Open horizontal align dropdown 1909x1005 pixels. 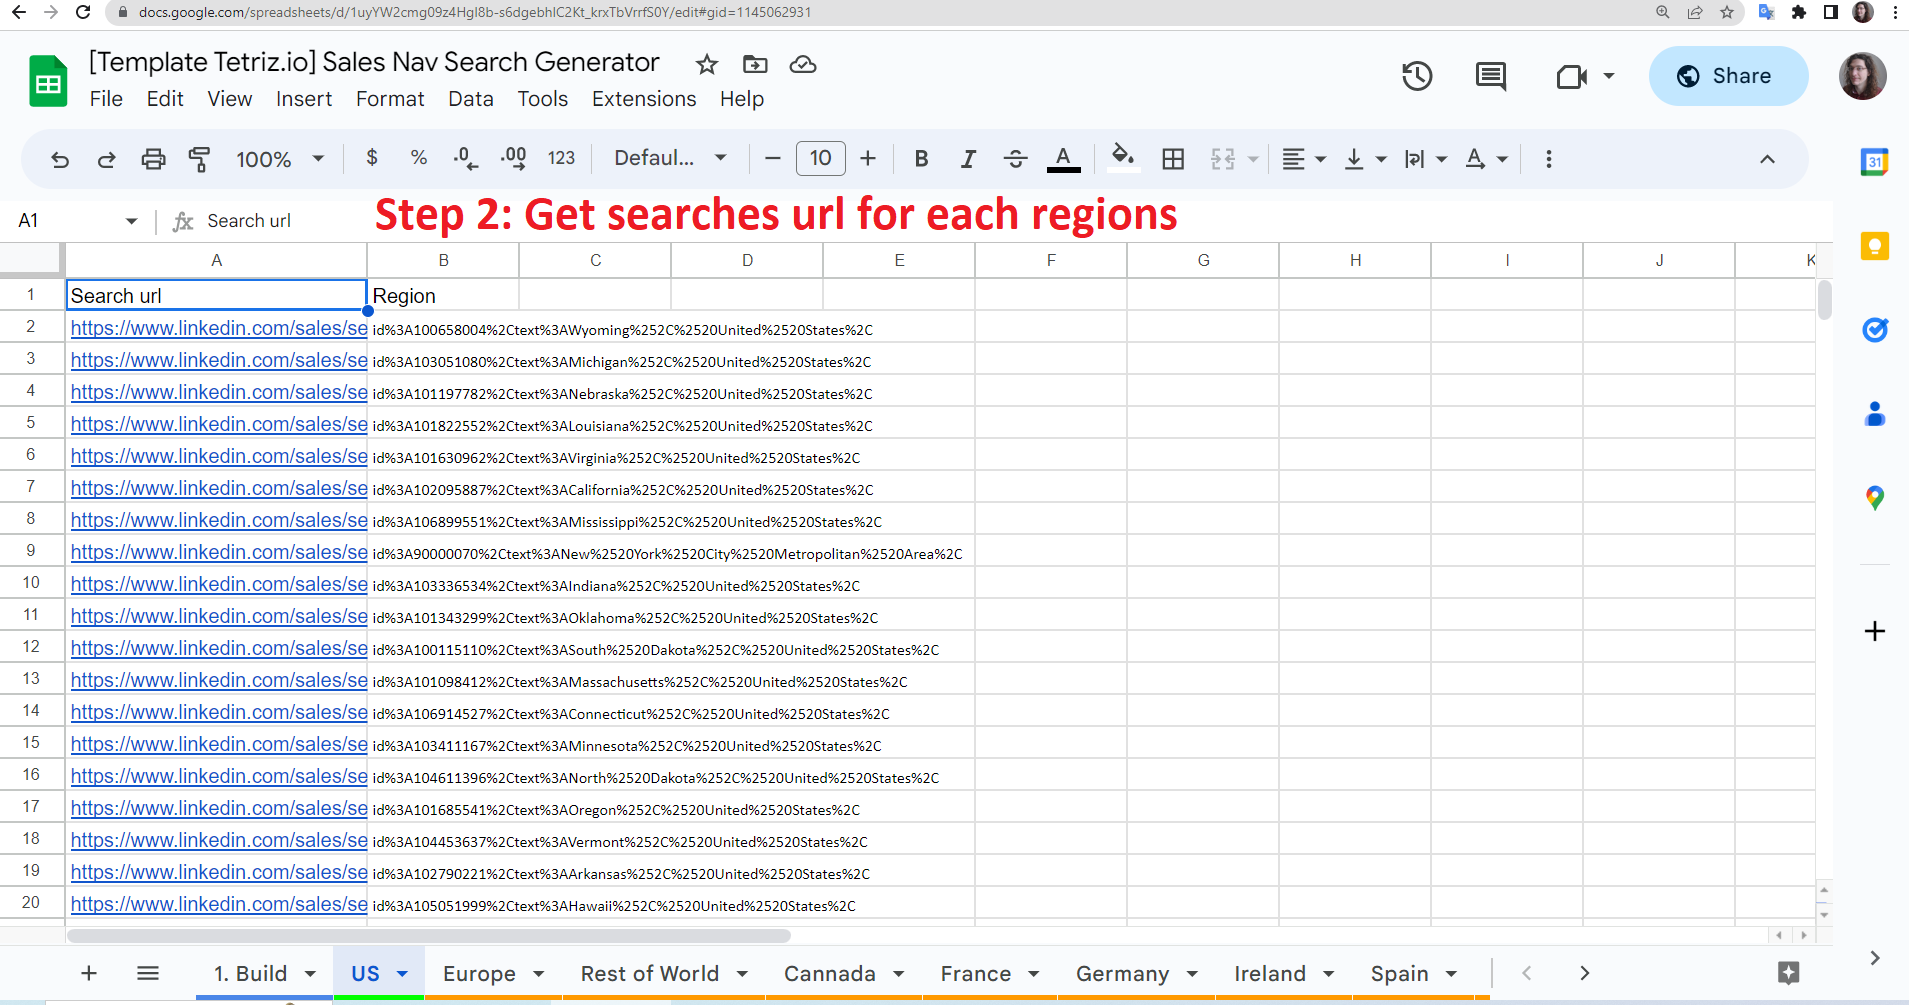[x=1304, y=159]
